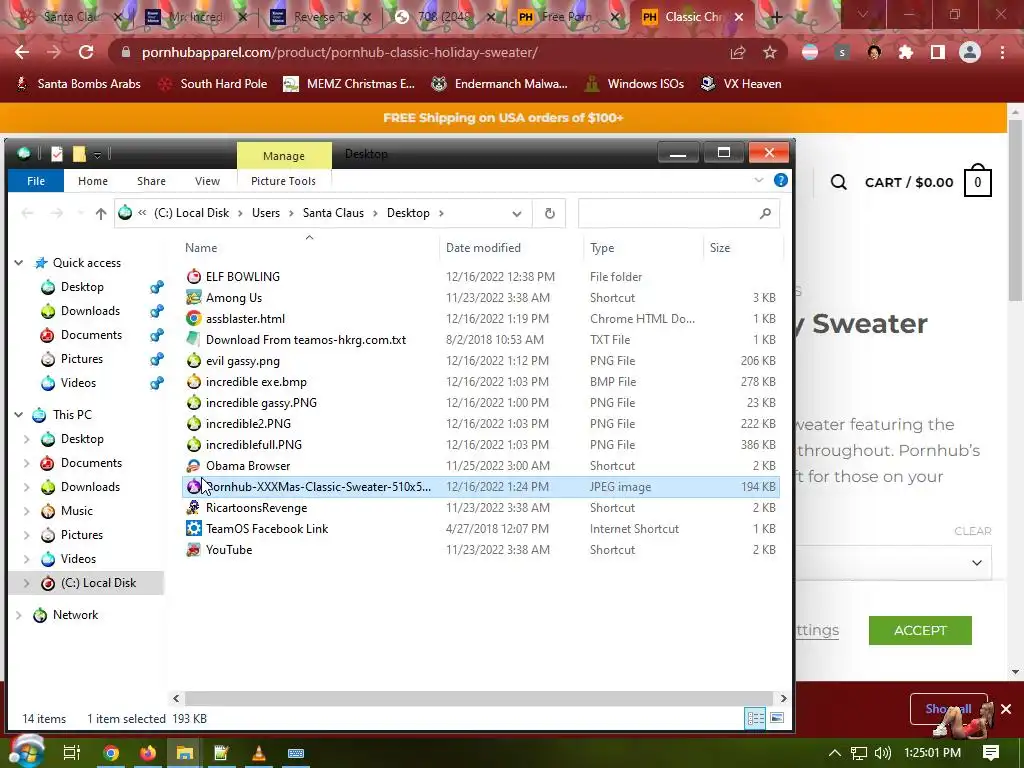Expand the Explorer ribbon chevron
Image resolution: width=1024 pixels, height=768 pixels.
tap(759, 180)
